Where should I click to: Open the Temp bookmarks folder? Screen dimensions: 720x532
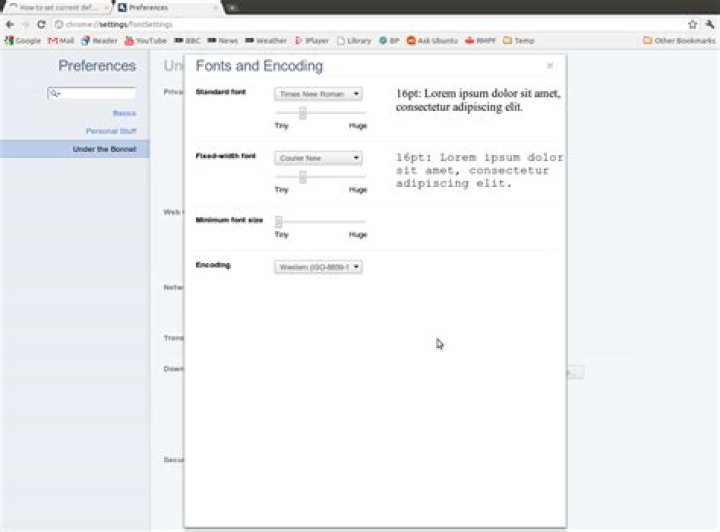pyautogui.click(x=519, y=41)
